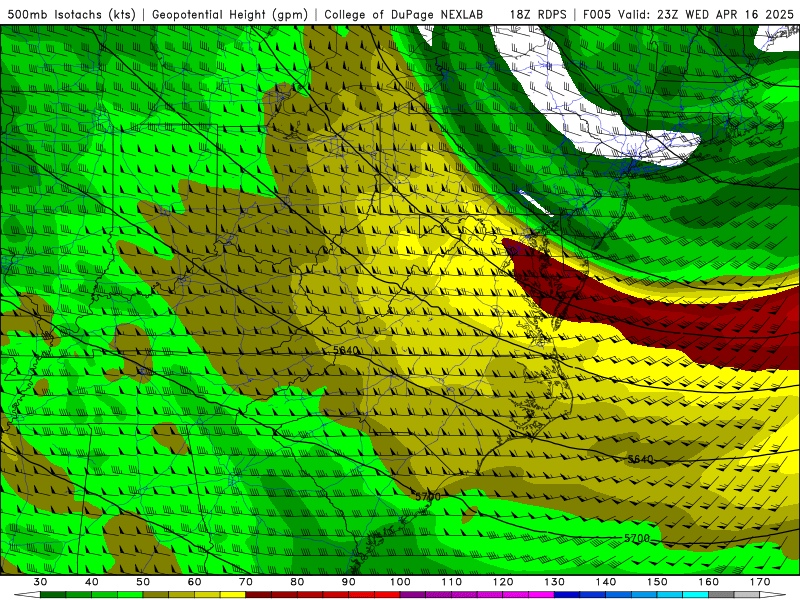800x600 pixels.
Task: Click the 100 value on the color scale
Action: (401, 582)
